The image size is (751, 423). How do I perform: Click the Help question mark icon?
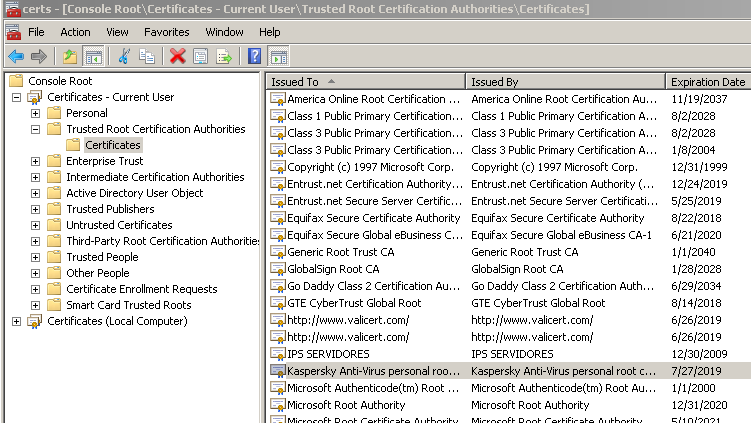(254, 57)
